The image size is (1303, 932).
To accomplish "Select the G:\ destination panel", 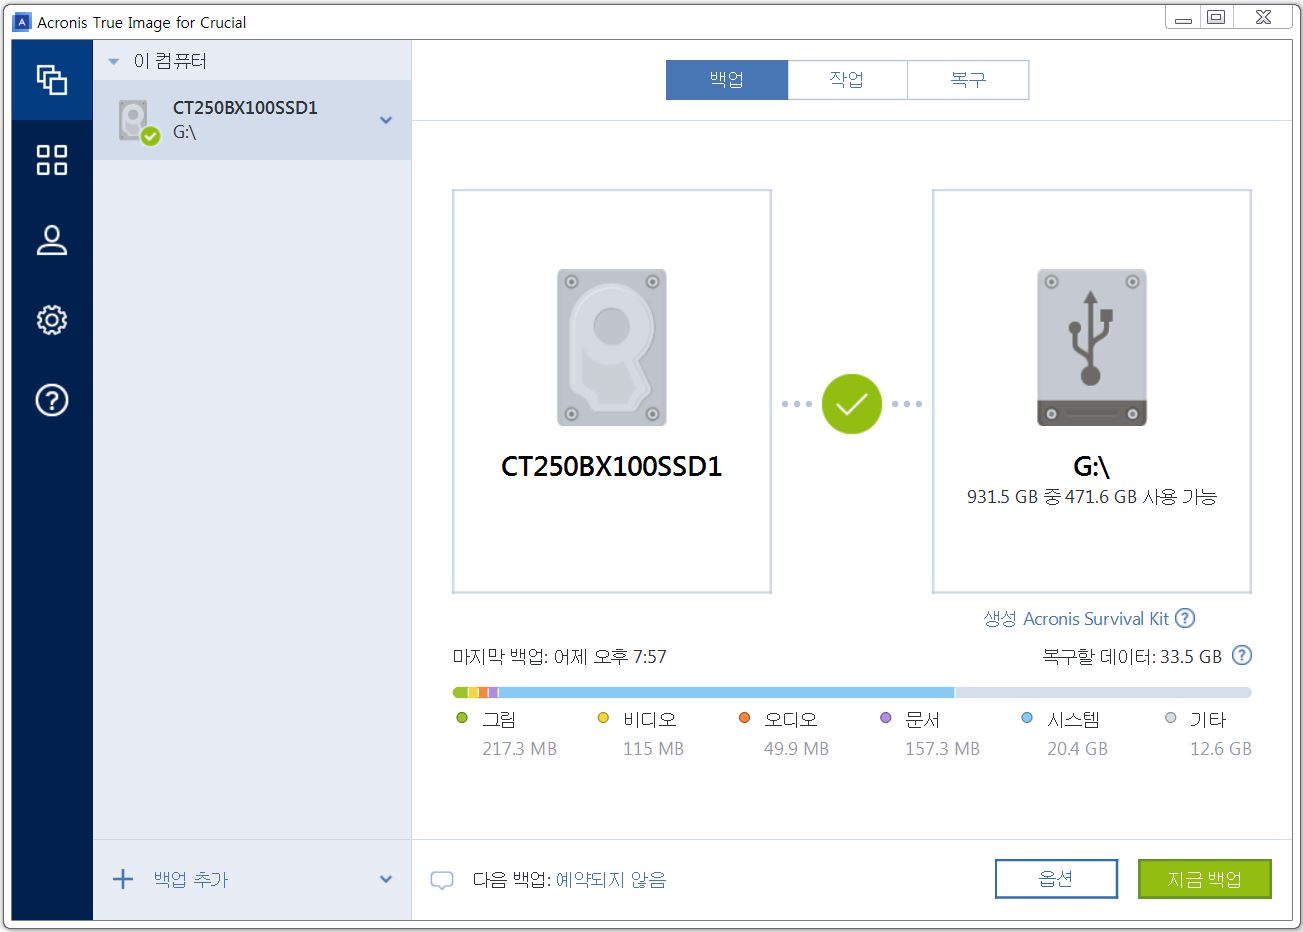I will click(x=1092, y=391).
